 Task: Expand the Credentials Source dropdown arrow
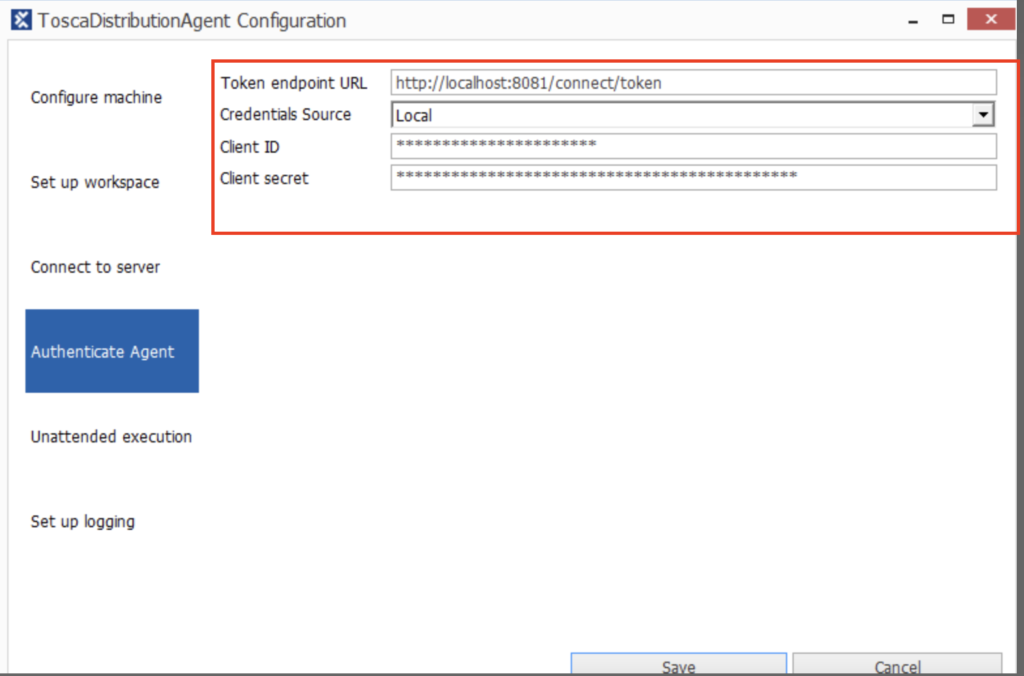coord(983,115)
